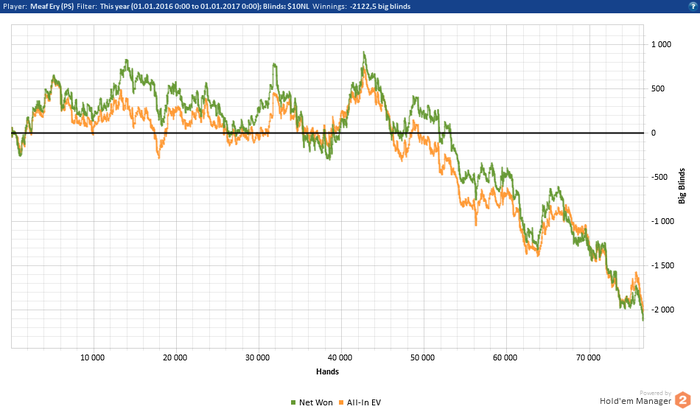The image size is (700, 412).
Task: Click the This year date filter text
Action: point(180,6)
